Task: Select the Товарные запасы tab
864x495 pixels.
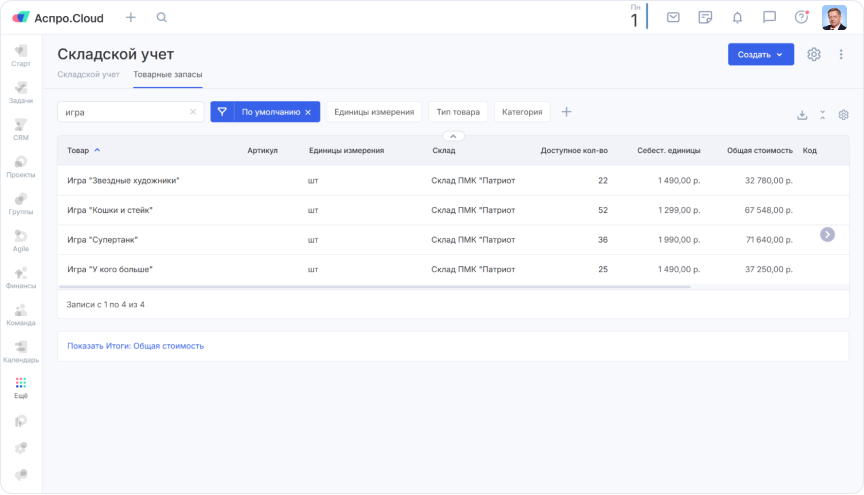Action: coord(167,75)
